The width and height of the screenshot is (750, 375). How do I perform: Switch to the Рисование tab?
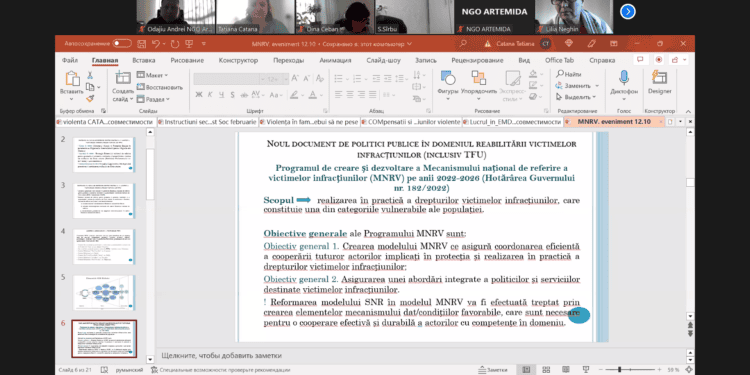pyautogui.click(x=187, y=60)
